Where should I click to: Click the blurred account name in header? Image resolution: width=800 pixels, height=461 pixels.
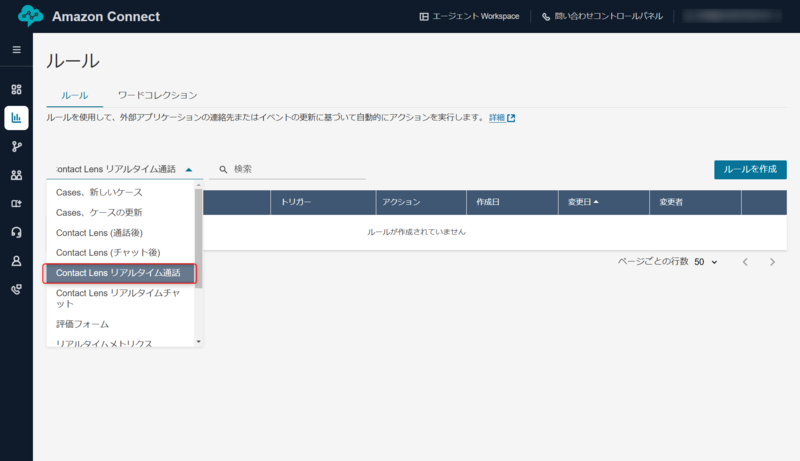pos(732,16)
